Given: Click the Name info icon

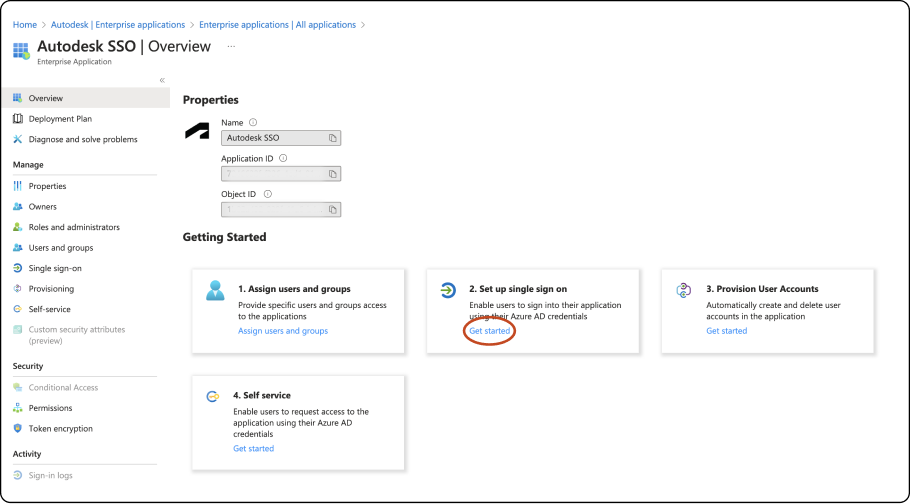Looking at the screenshot, I should click(253, 122).
